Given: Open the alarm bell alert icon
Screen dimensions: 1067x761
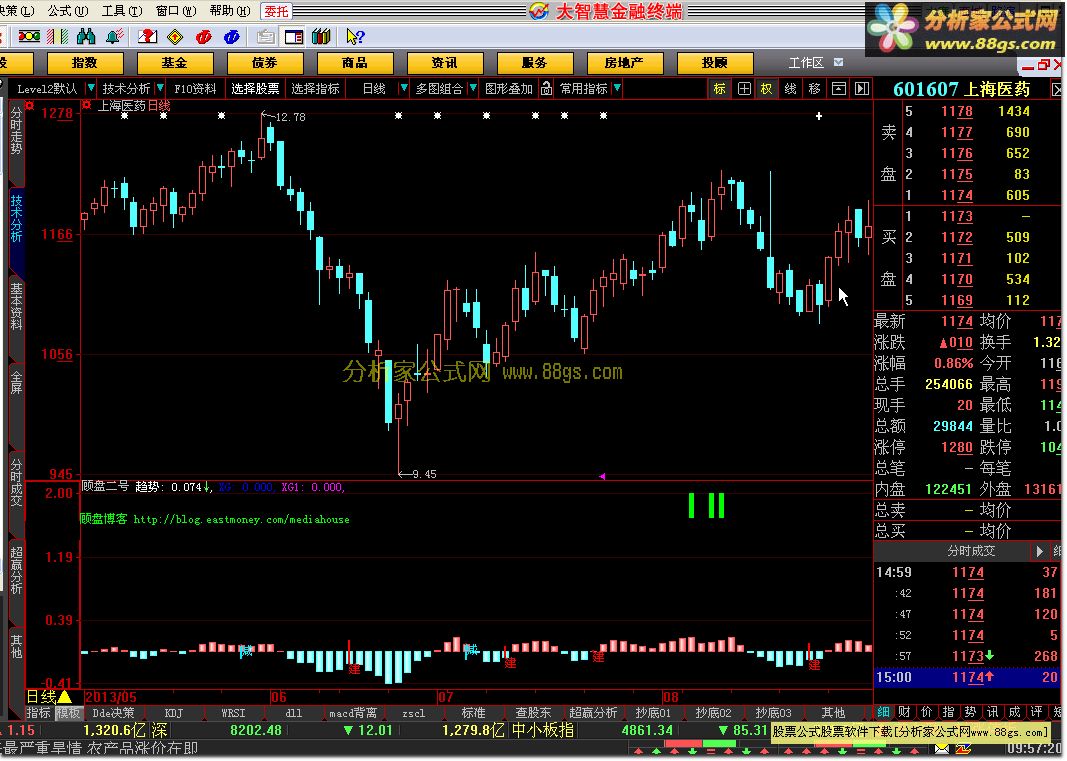Looking at the screenshot, I should click(115, 37).
